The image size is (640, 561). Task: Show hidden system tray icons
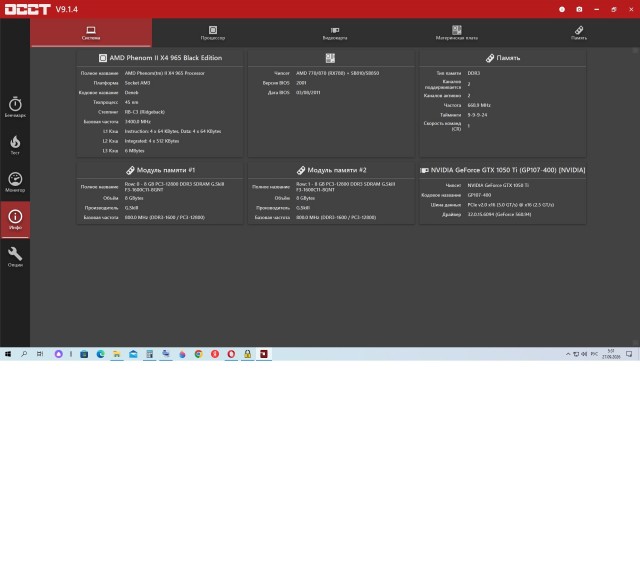[568, 354]
